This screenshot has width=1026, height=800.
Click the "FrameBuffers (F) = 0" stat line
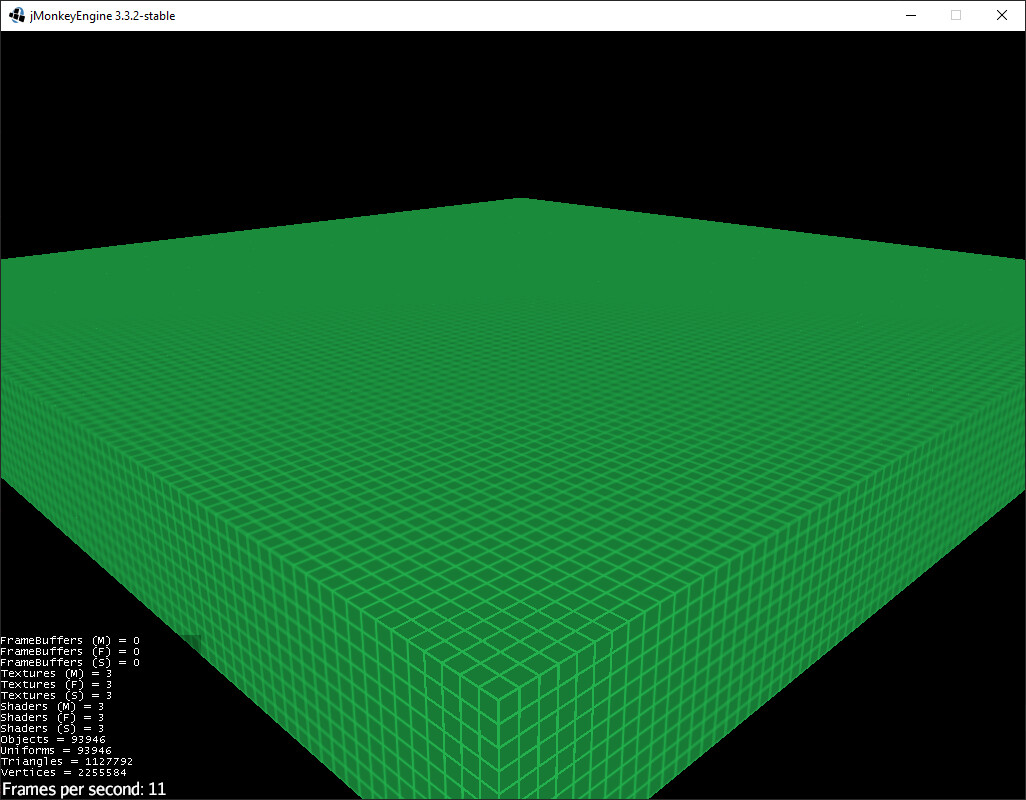(x=70, y=652)
